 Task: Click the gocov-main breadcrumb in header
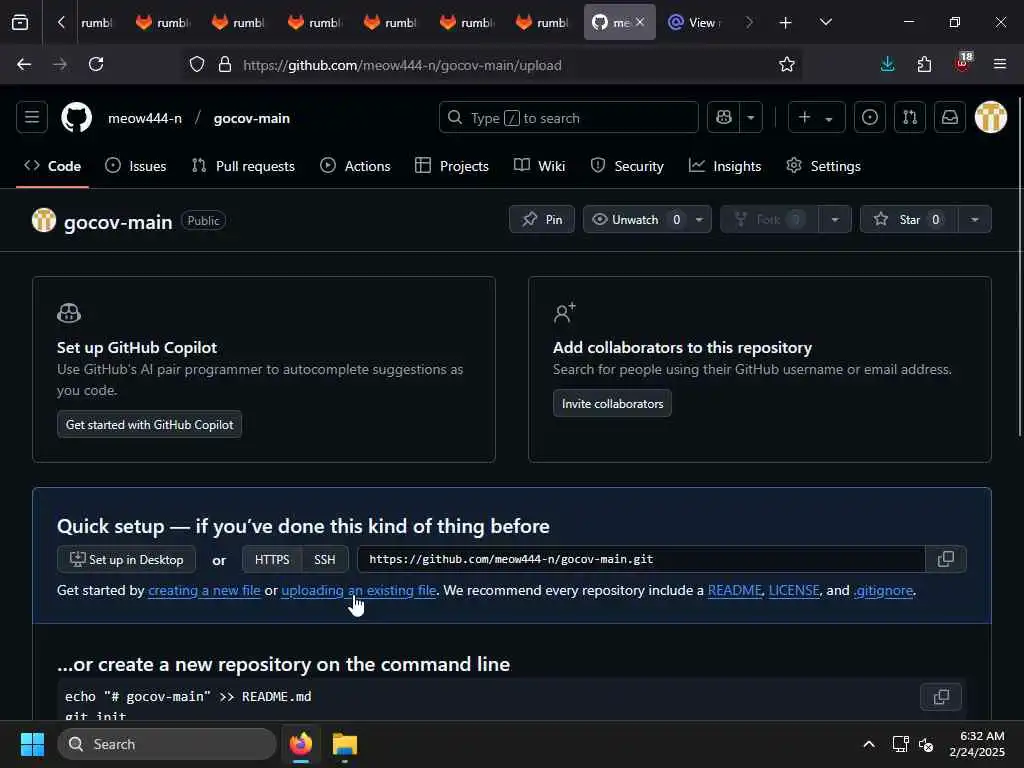coord(252,118)
